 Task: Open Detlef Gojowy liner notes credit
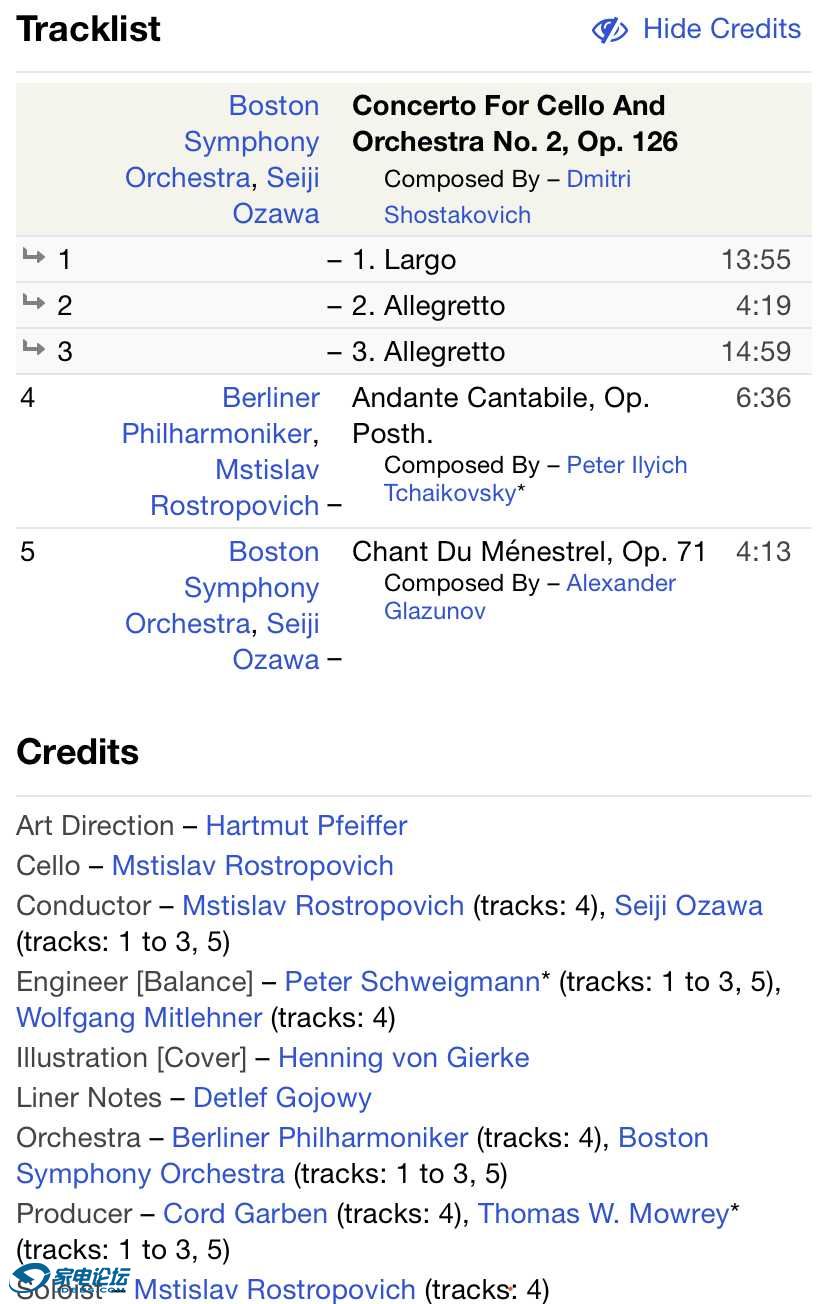click(x=282, y=1098)
